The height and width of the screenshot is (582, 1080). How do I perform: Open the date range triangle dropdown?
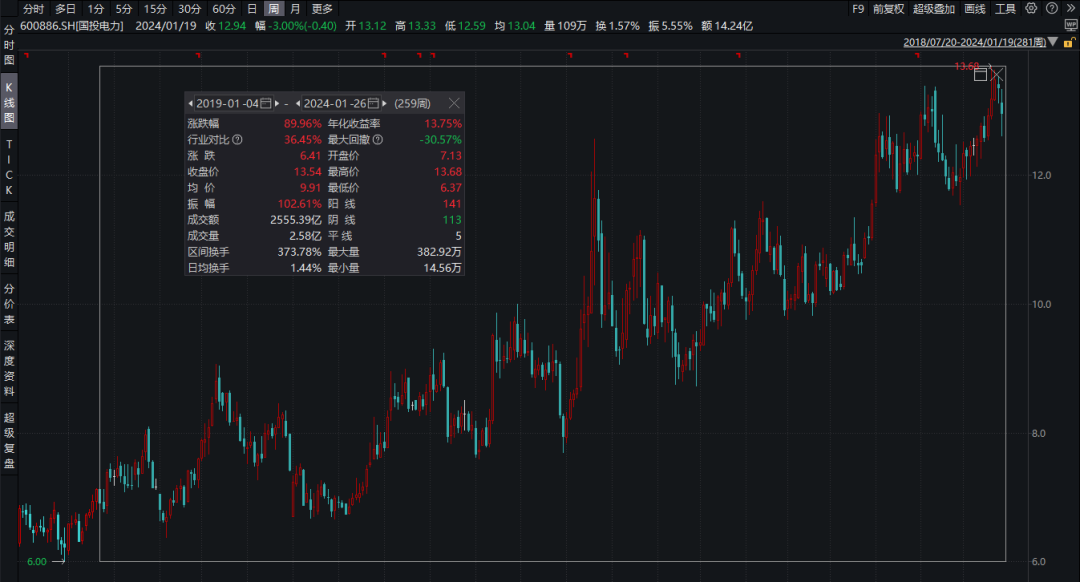click(1052, 43)
